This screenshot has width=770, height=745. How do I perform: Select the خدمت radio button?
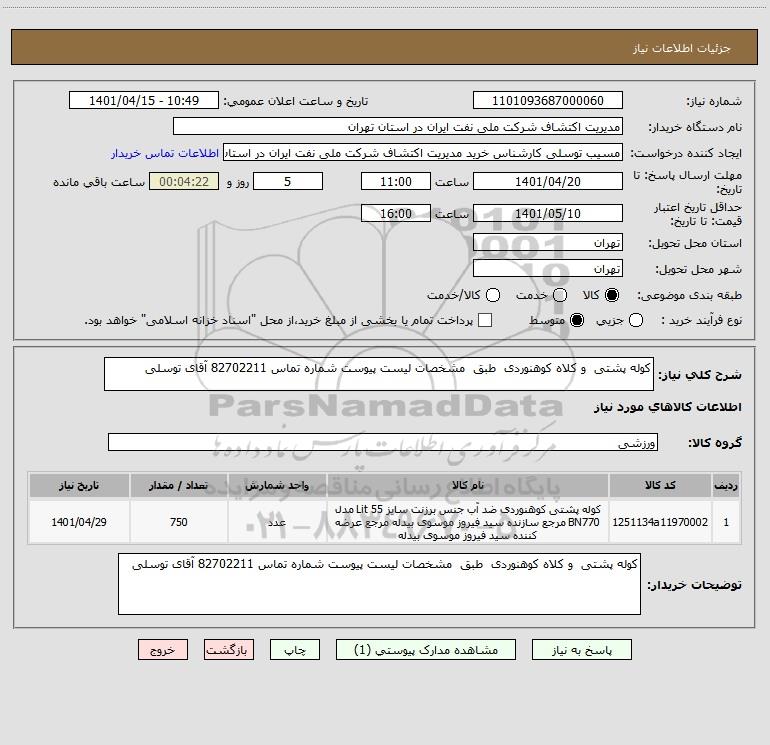(560, 295)
